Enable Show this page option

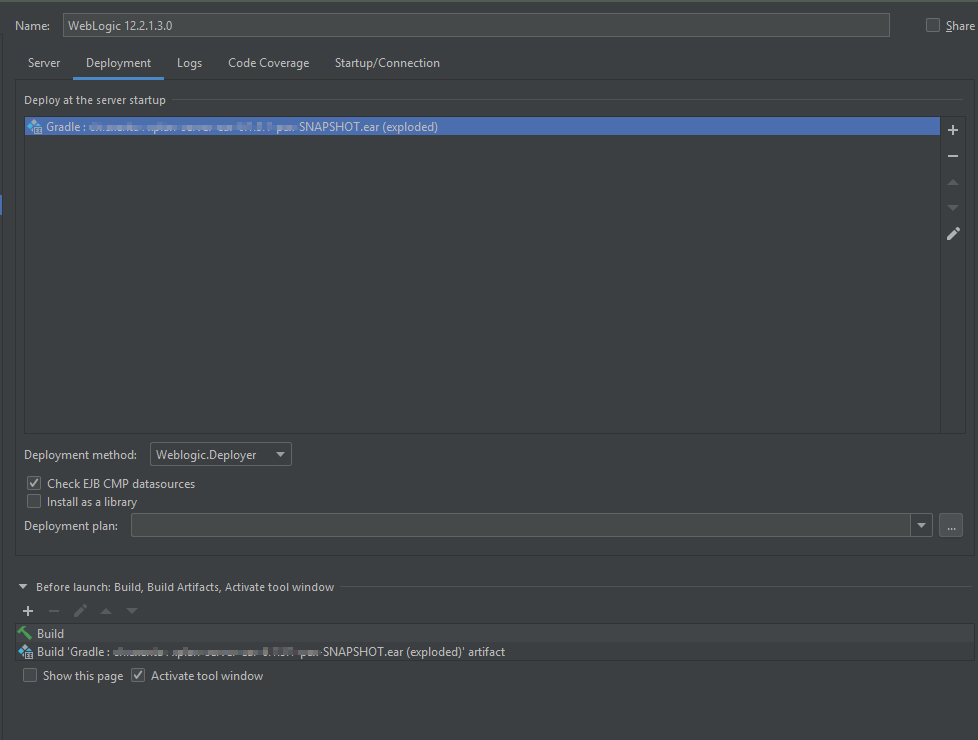[x=30, y=676]
